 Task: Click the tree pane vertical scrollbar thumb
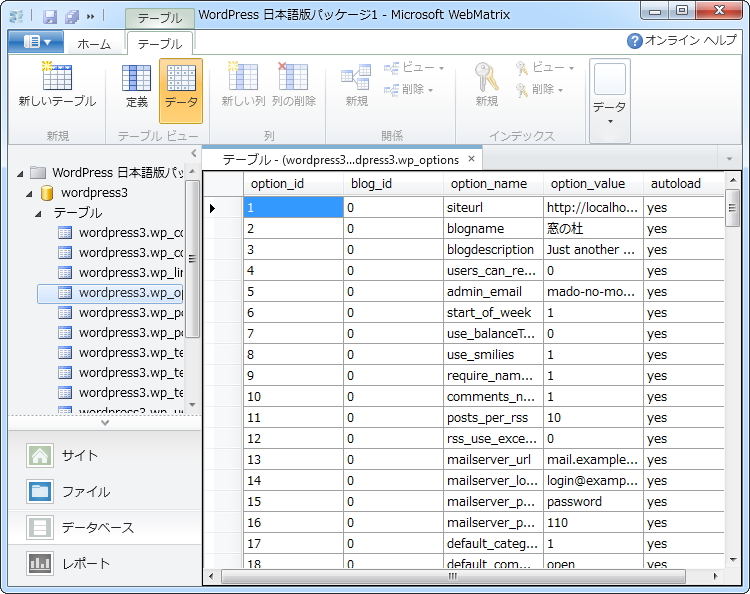point(192,259)
